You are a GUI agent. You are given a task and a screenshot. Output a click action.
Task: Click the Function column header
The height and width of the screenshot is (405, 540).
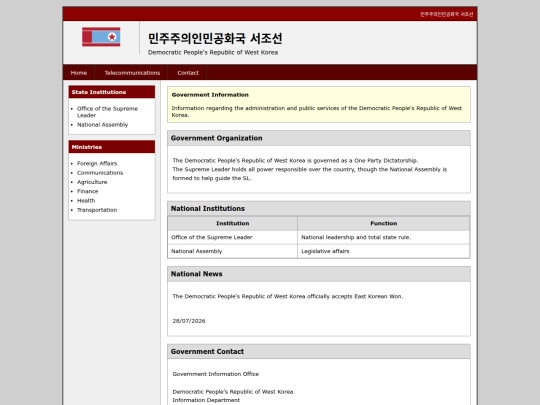[383, 223]
